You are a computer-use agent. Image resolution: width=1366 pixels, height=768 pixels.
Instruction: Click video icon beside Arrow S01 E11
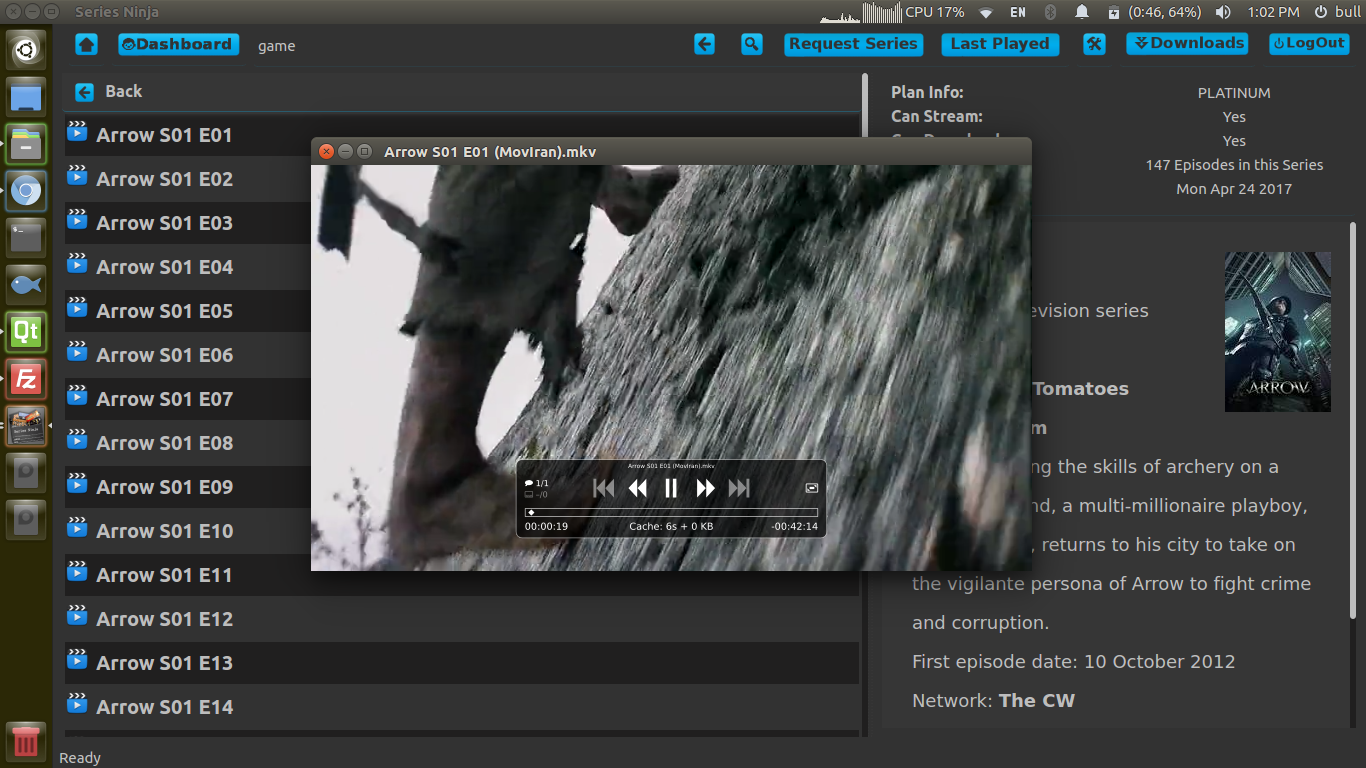pyautogui.click(x=77, y=571)
